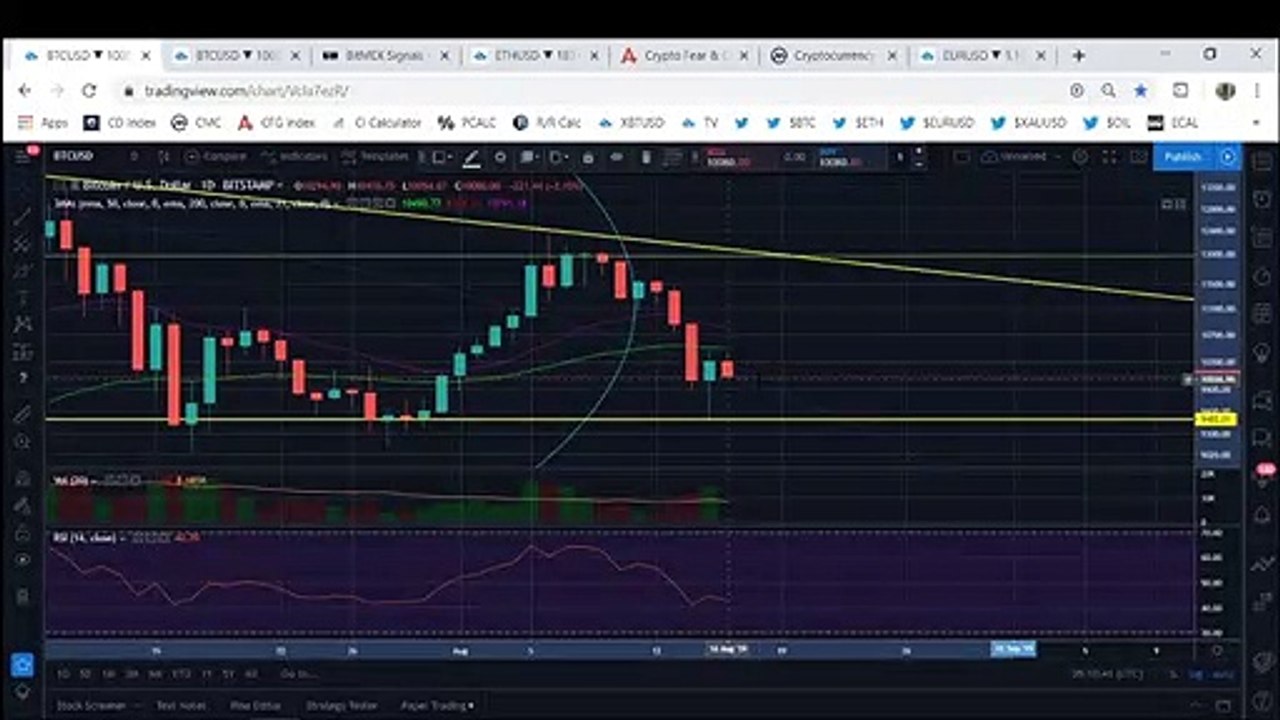Open the Paper Trading tab
Image resolution: width=1280 pixels, height=720 pixels.
[438, 705]
